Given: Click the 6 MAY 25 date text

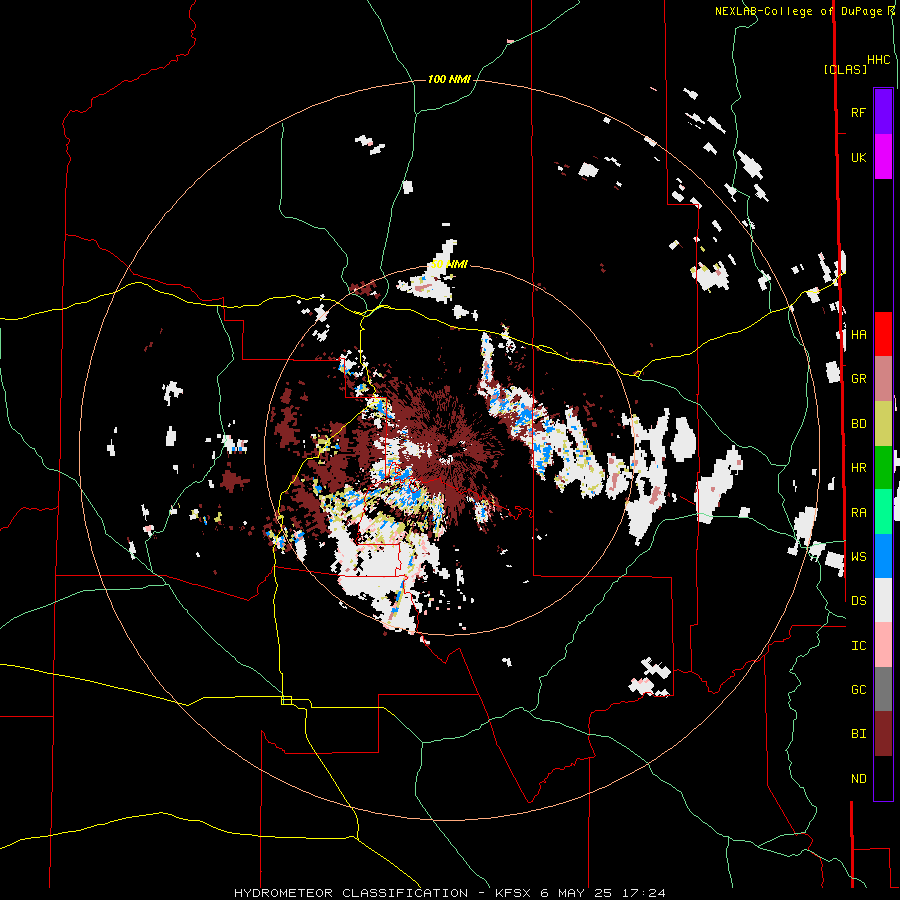Looking at the screenshot, I should 575,893.
